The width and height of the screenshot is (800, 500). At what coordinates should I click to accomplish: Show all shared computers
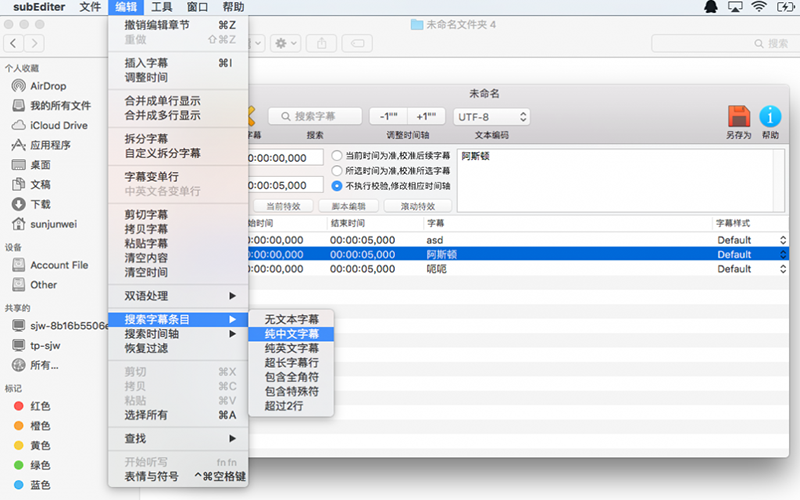[36, 365]
